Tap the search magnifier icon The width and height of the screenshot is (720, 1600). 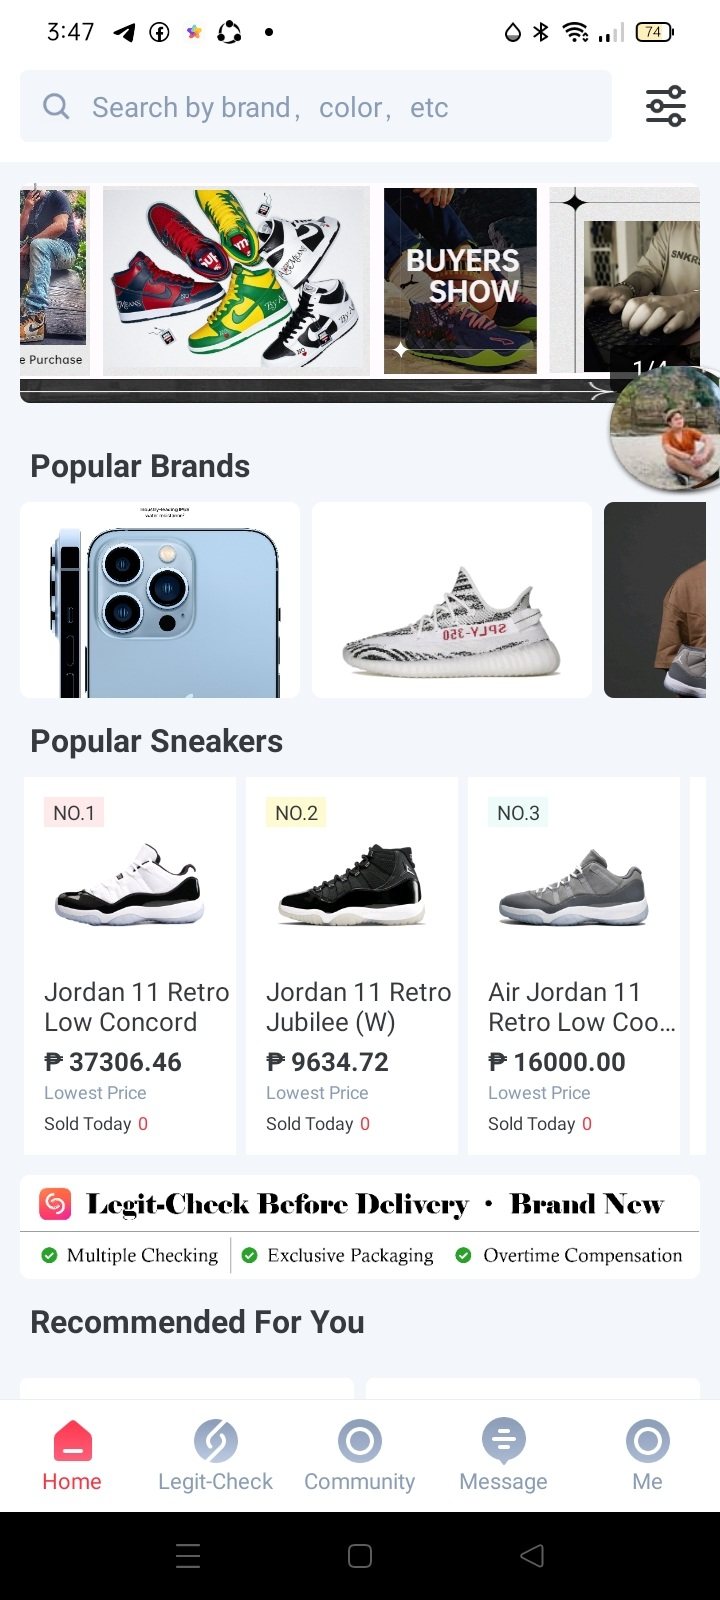[57, 107]
